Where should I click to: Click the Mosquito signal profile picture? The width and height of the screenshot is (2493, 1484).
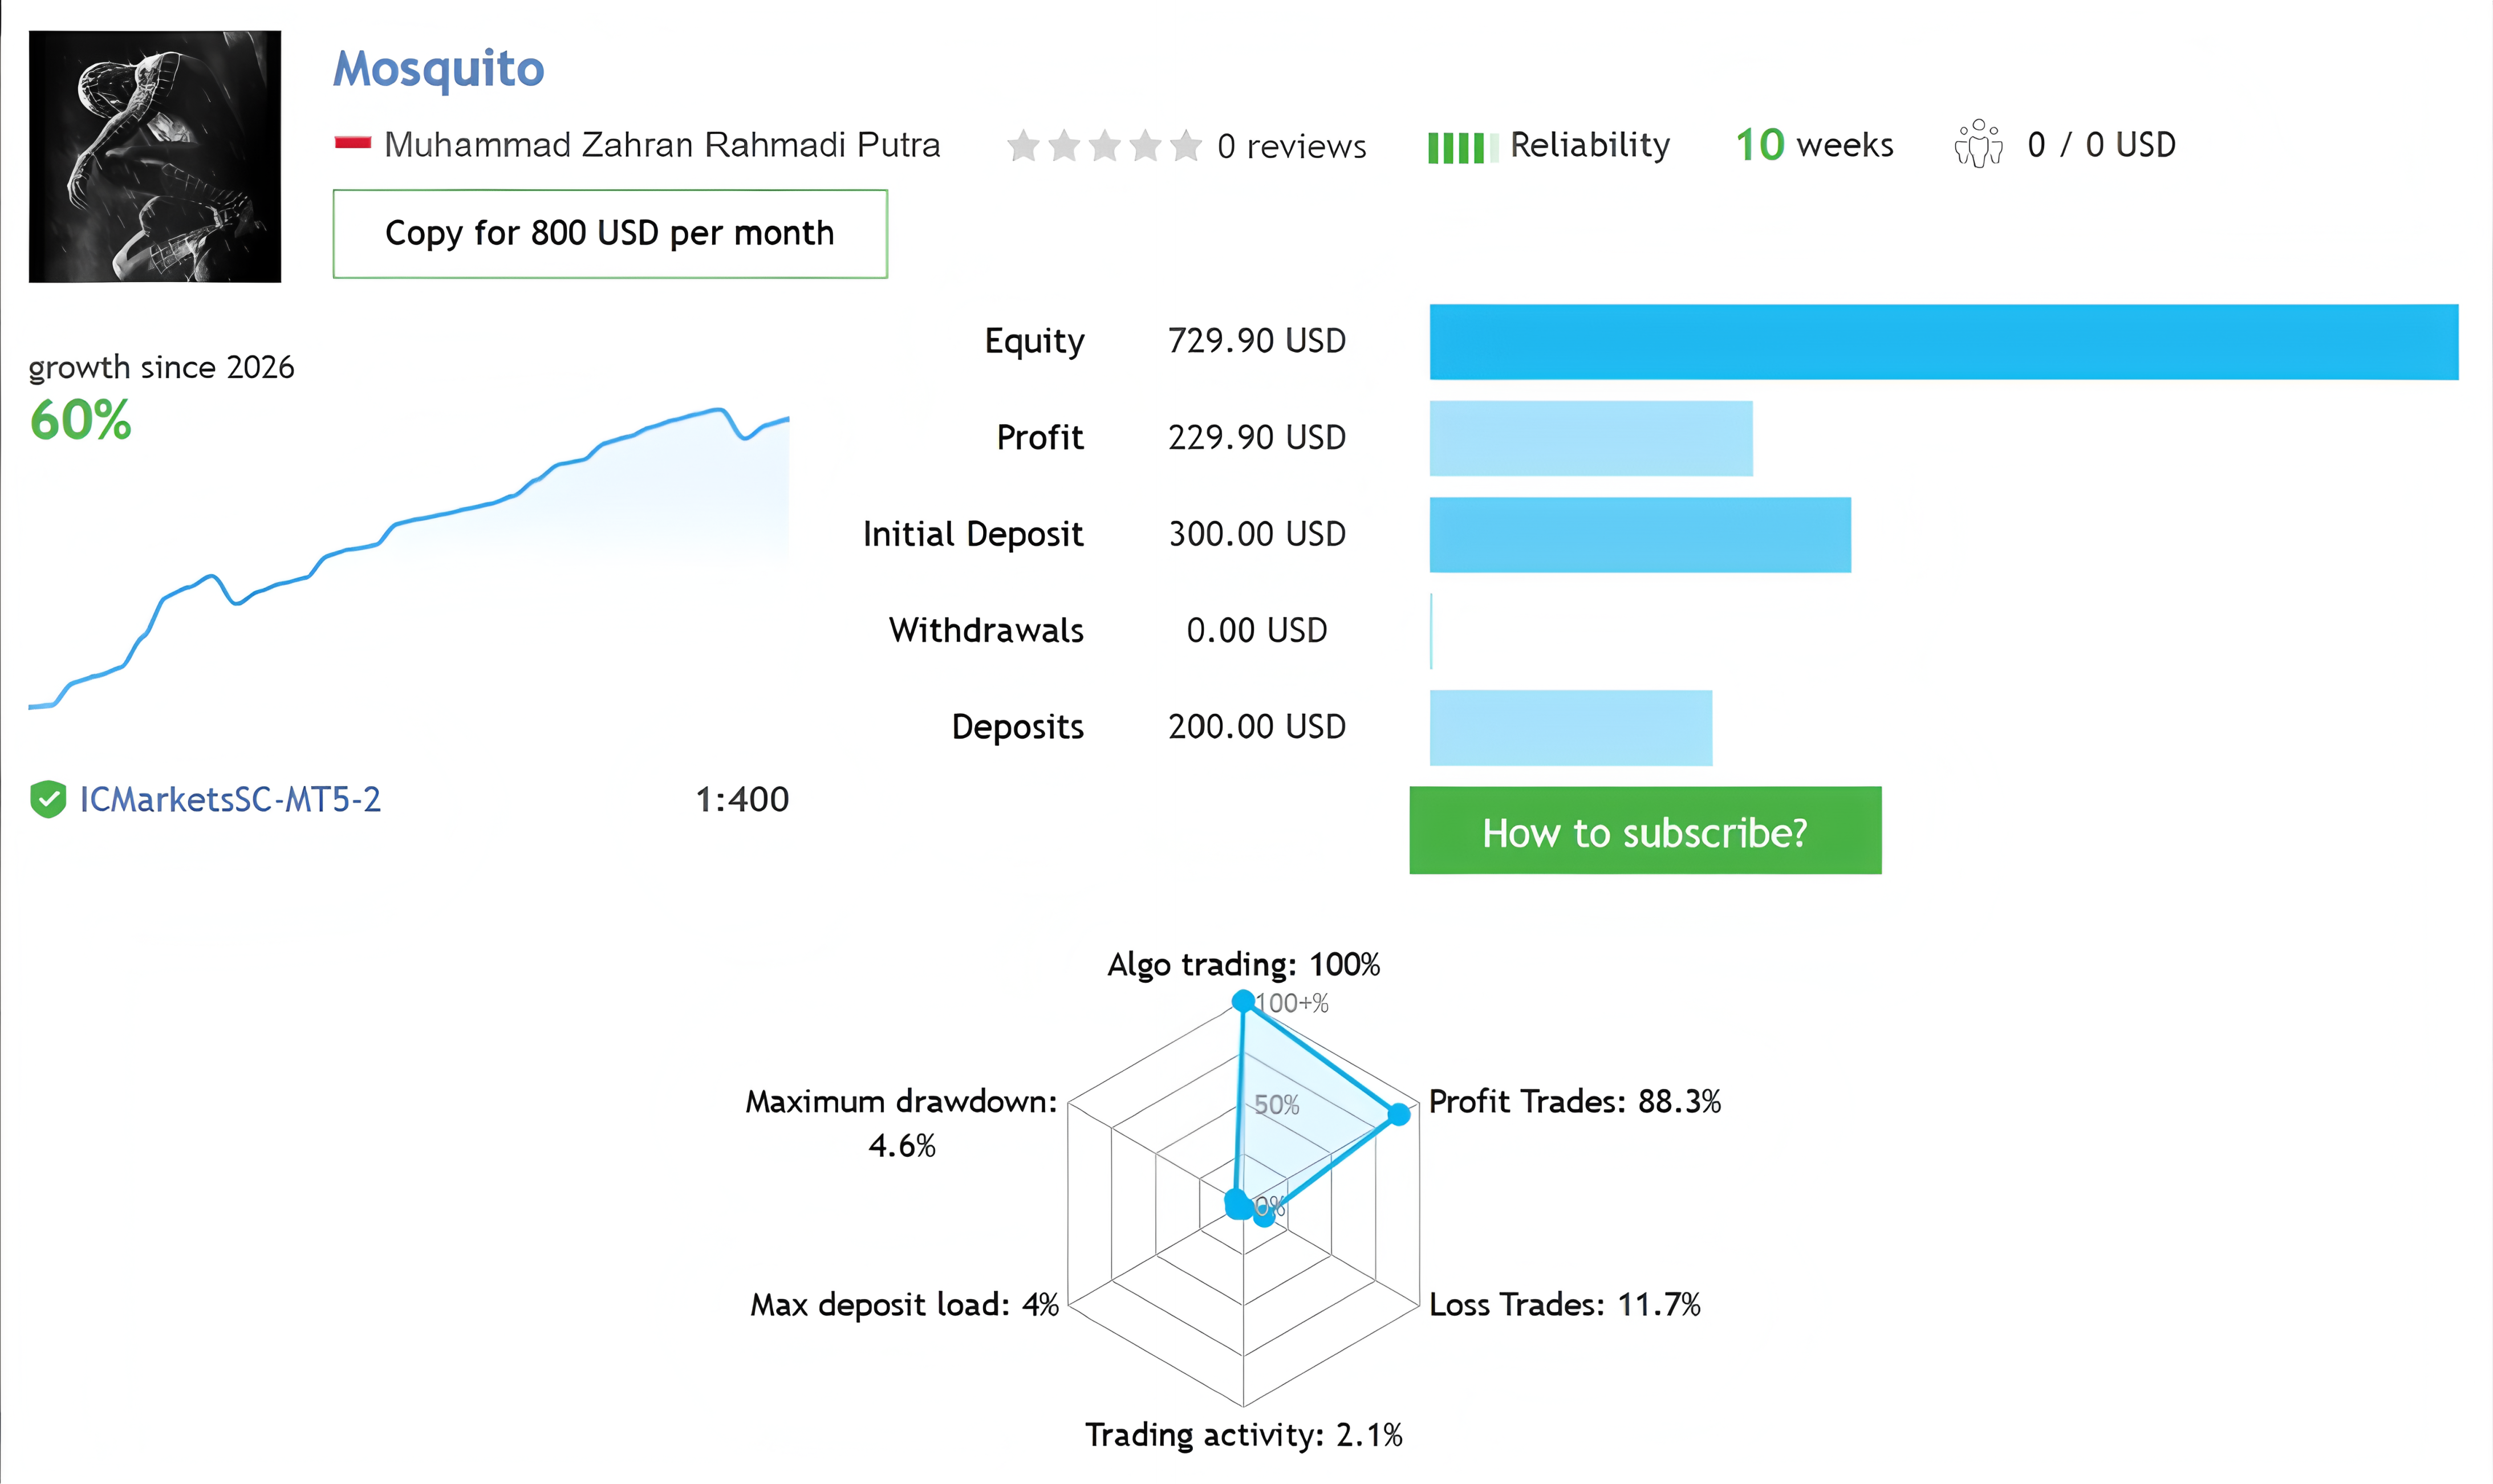point(155,156)
